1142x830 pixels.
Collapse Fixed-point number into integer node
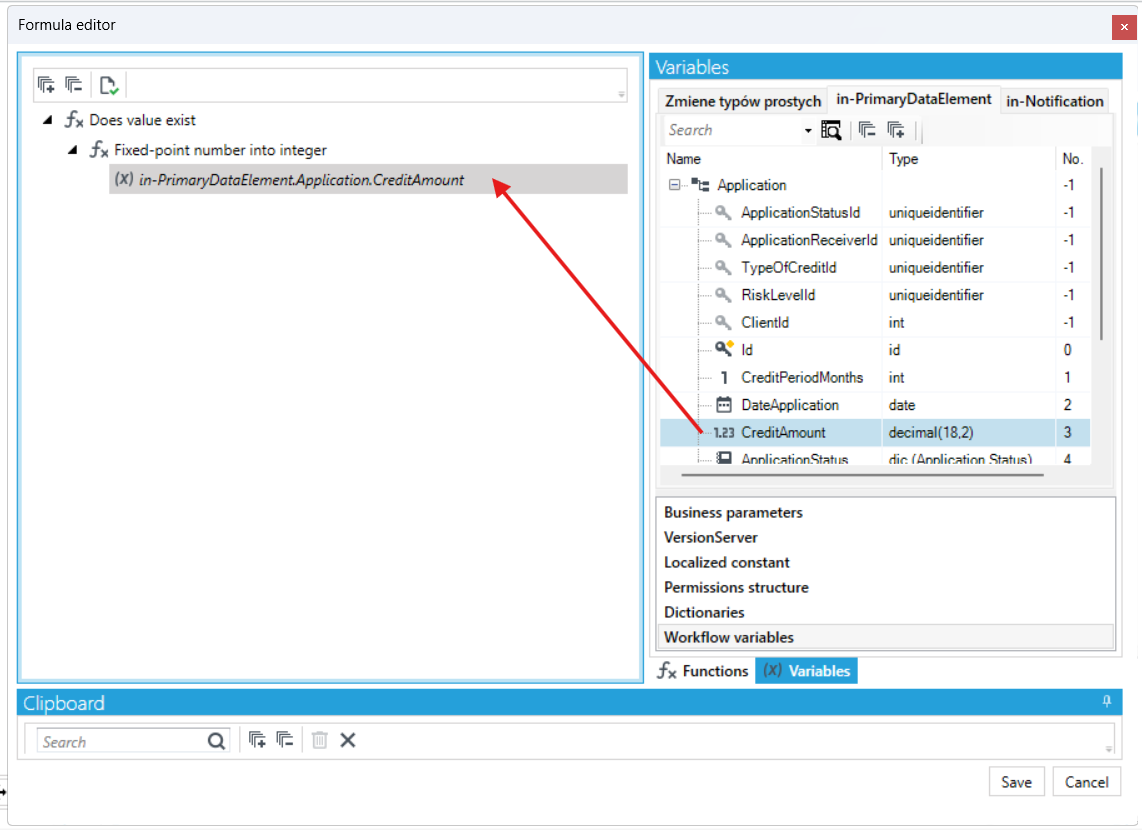(x=73, y=150)
